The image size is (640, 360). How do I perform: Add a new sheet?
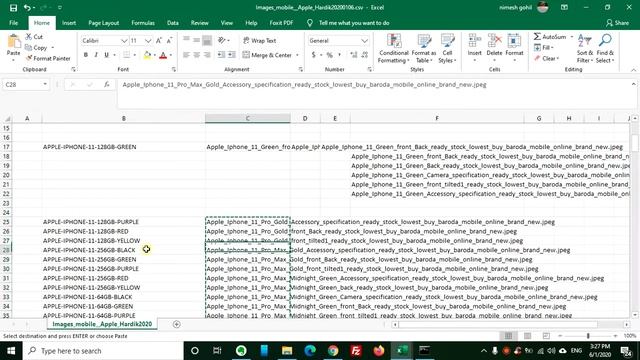(176, 324)
